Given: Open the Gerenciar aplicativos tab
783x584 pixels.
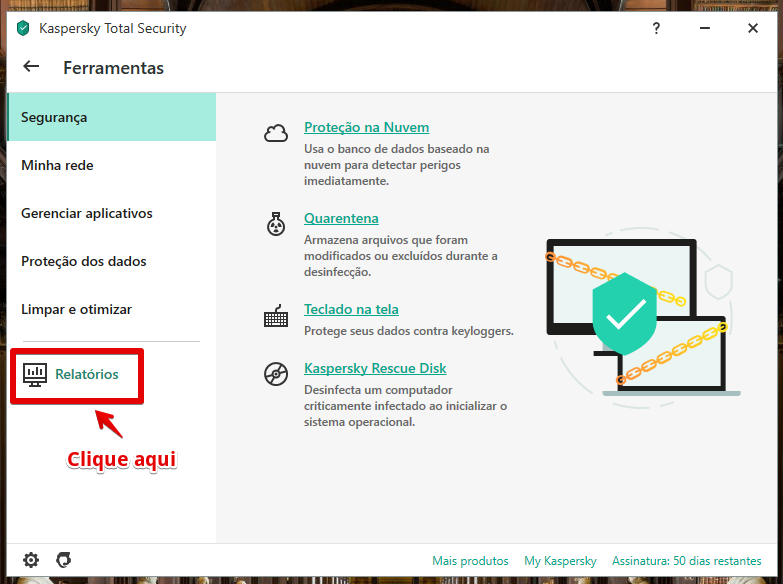Looking at the screenshot, I should tap(112, 213).
